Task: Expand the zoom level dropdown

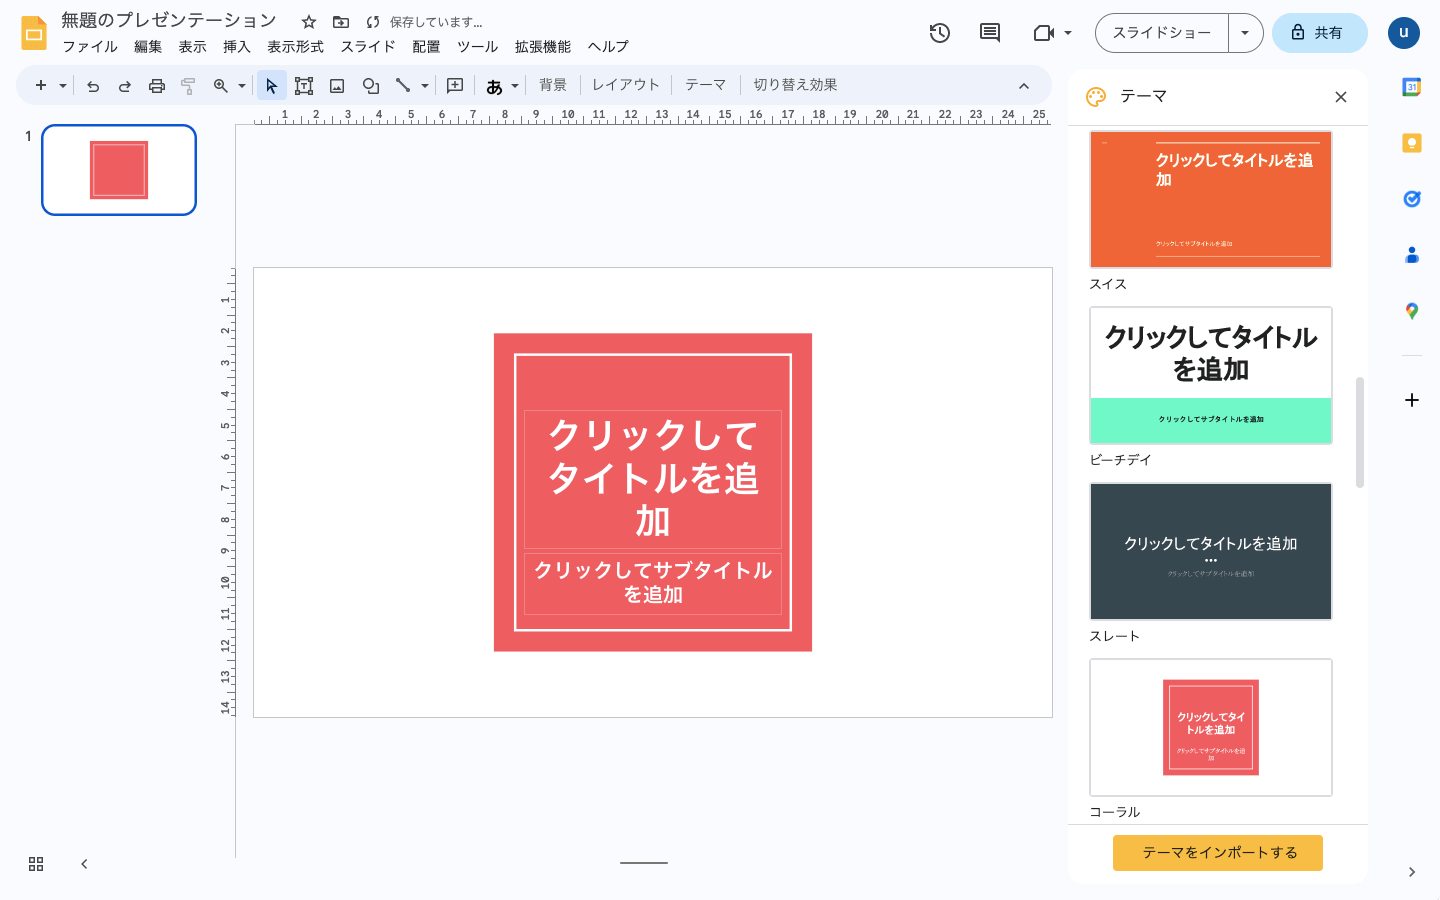Action: [x=242, y=86]
